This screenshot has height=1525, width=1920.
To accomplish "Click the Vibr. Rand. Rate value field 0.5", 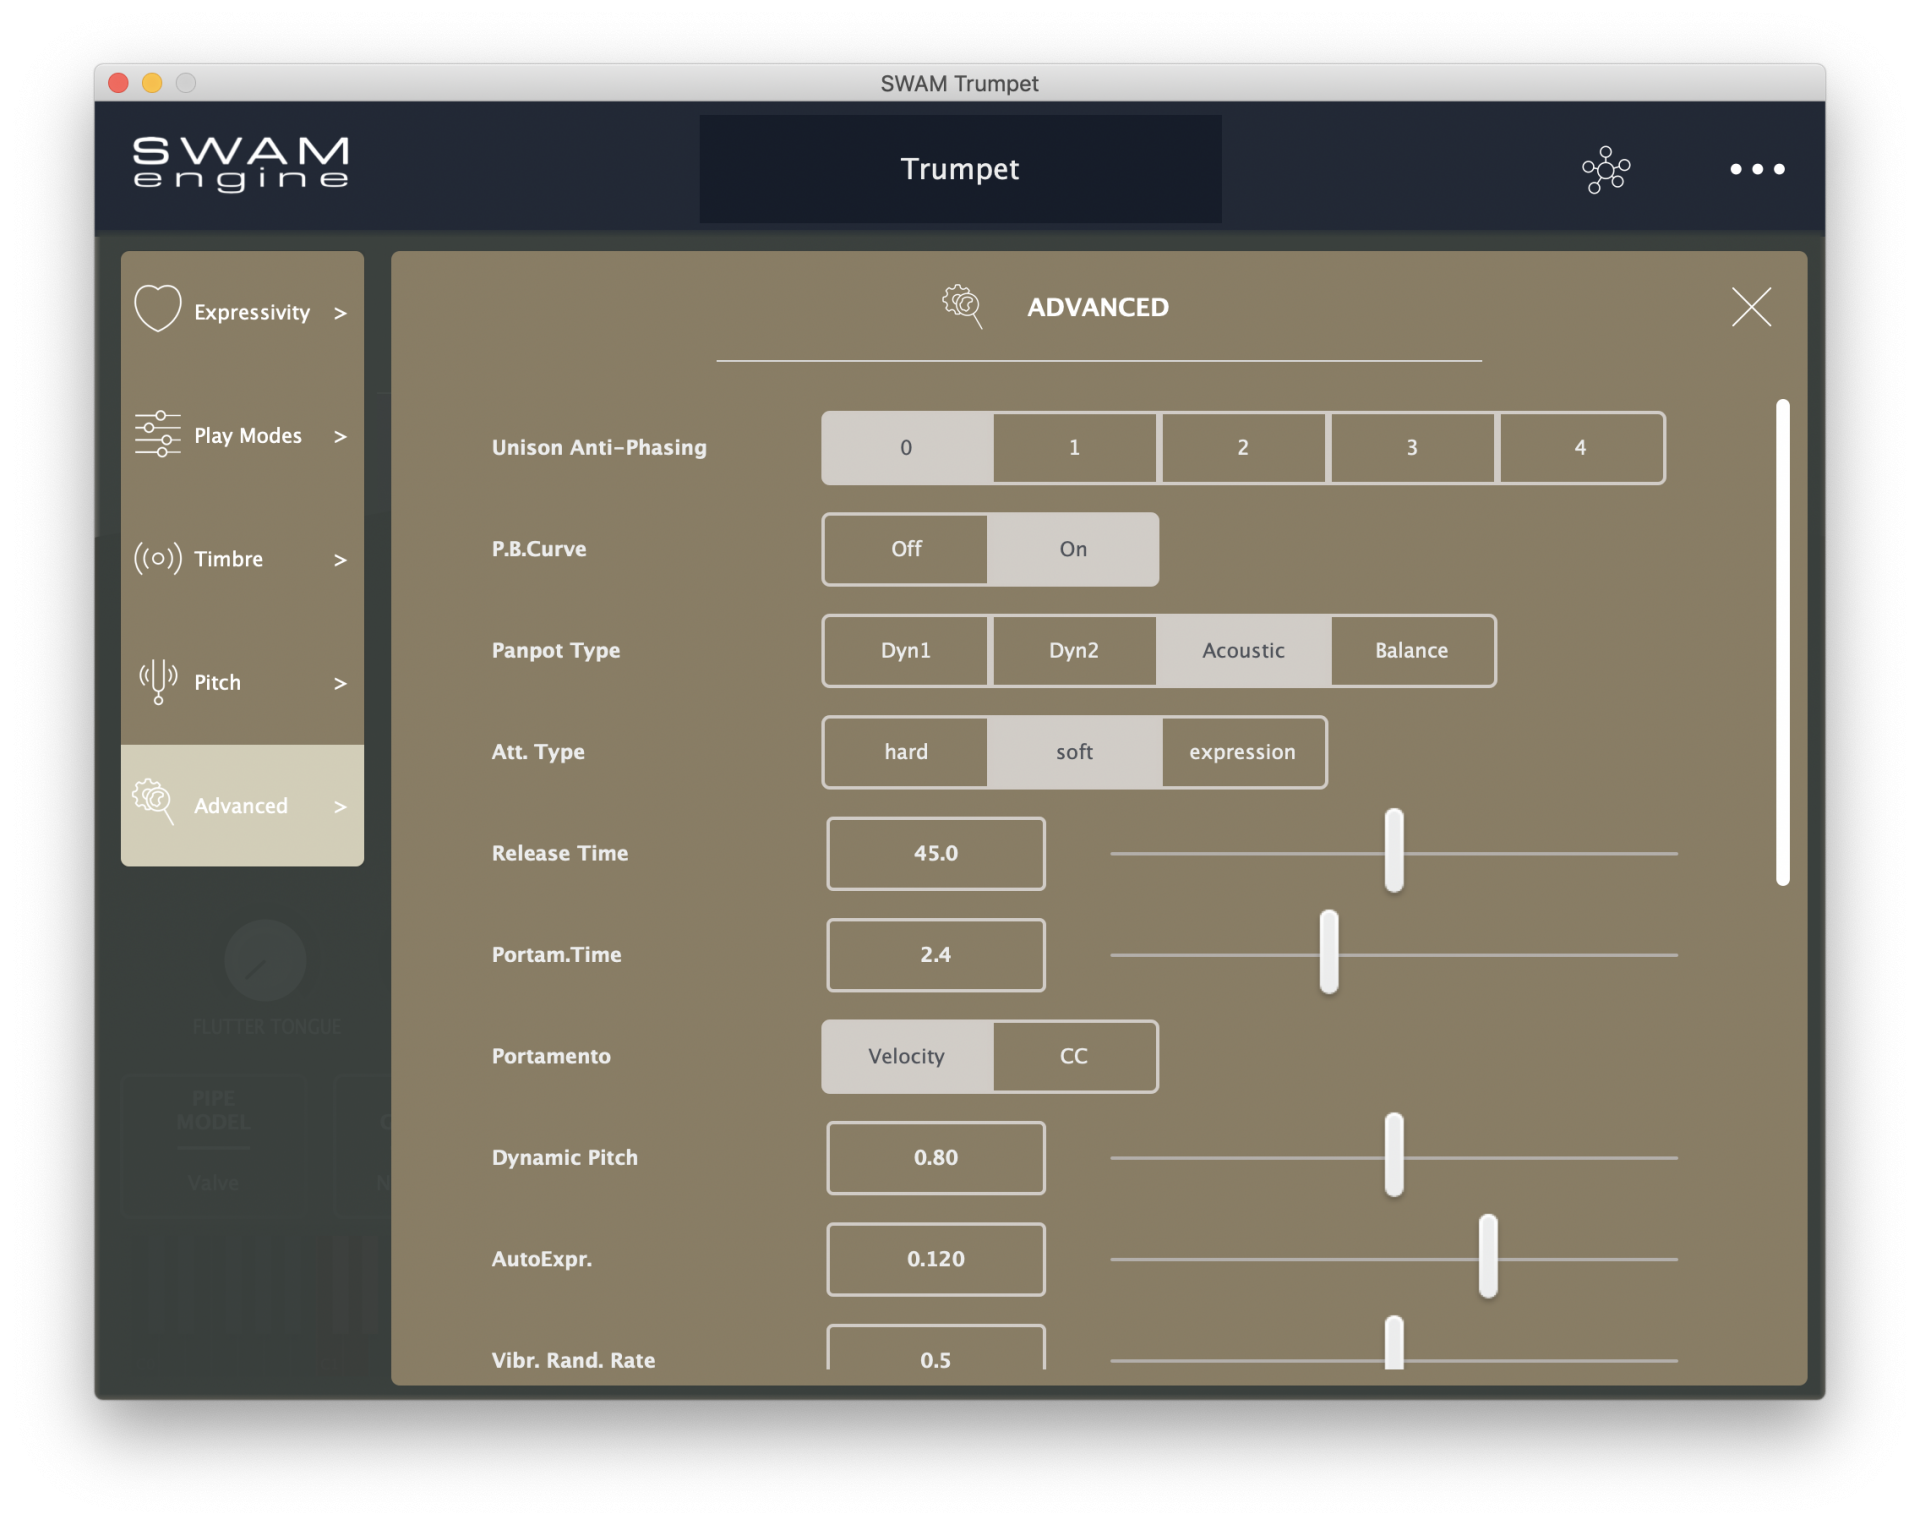I will tap(936, 1348).
